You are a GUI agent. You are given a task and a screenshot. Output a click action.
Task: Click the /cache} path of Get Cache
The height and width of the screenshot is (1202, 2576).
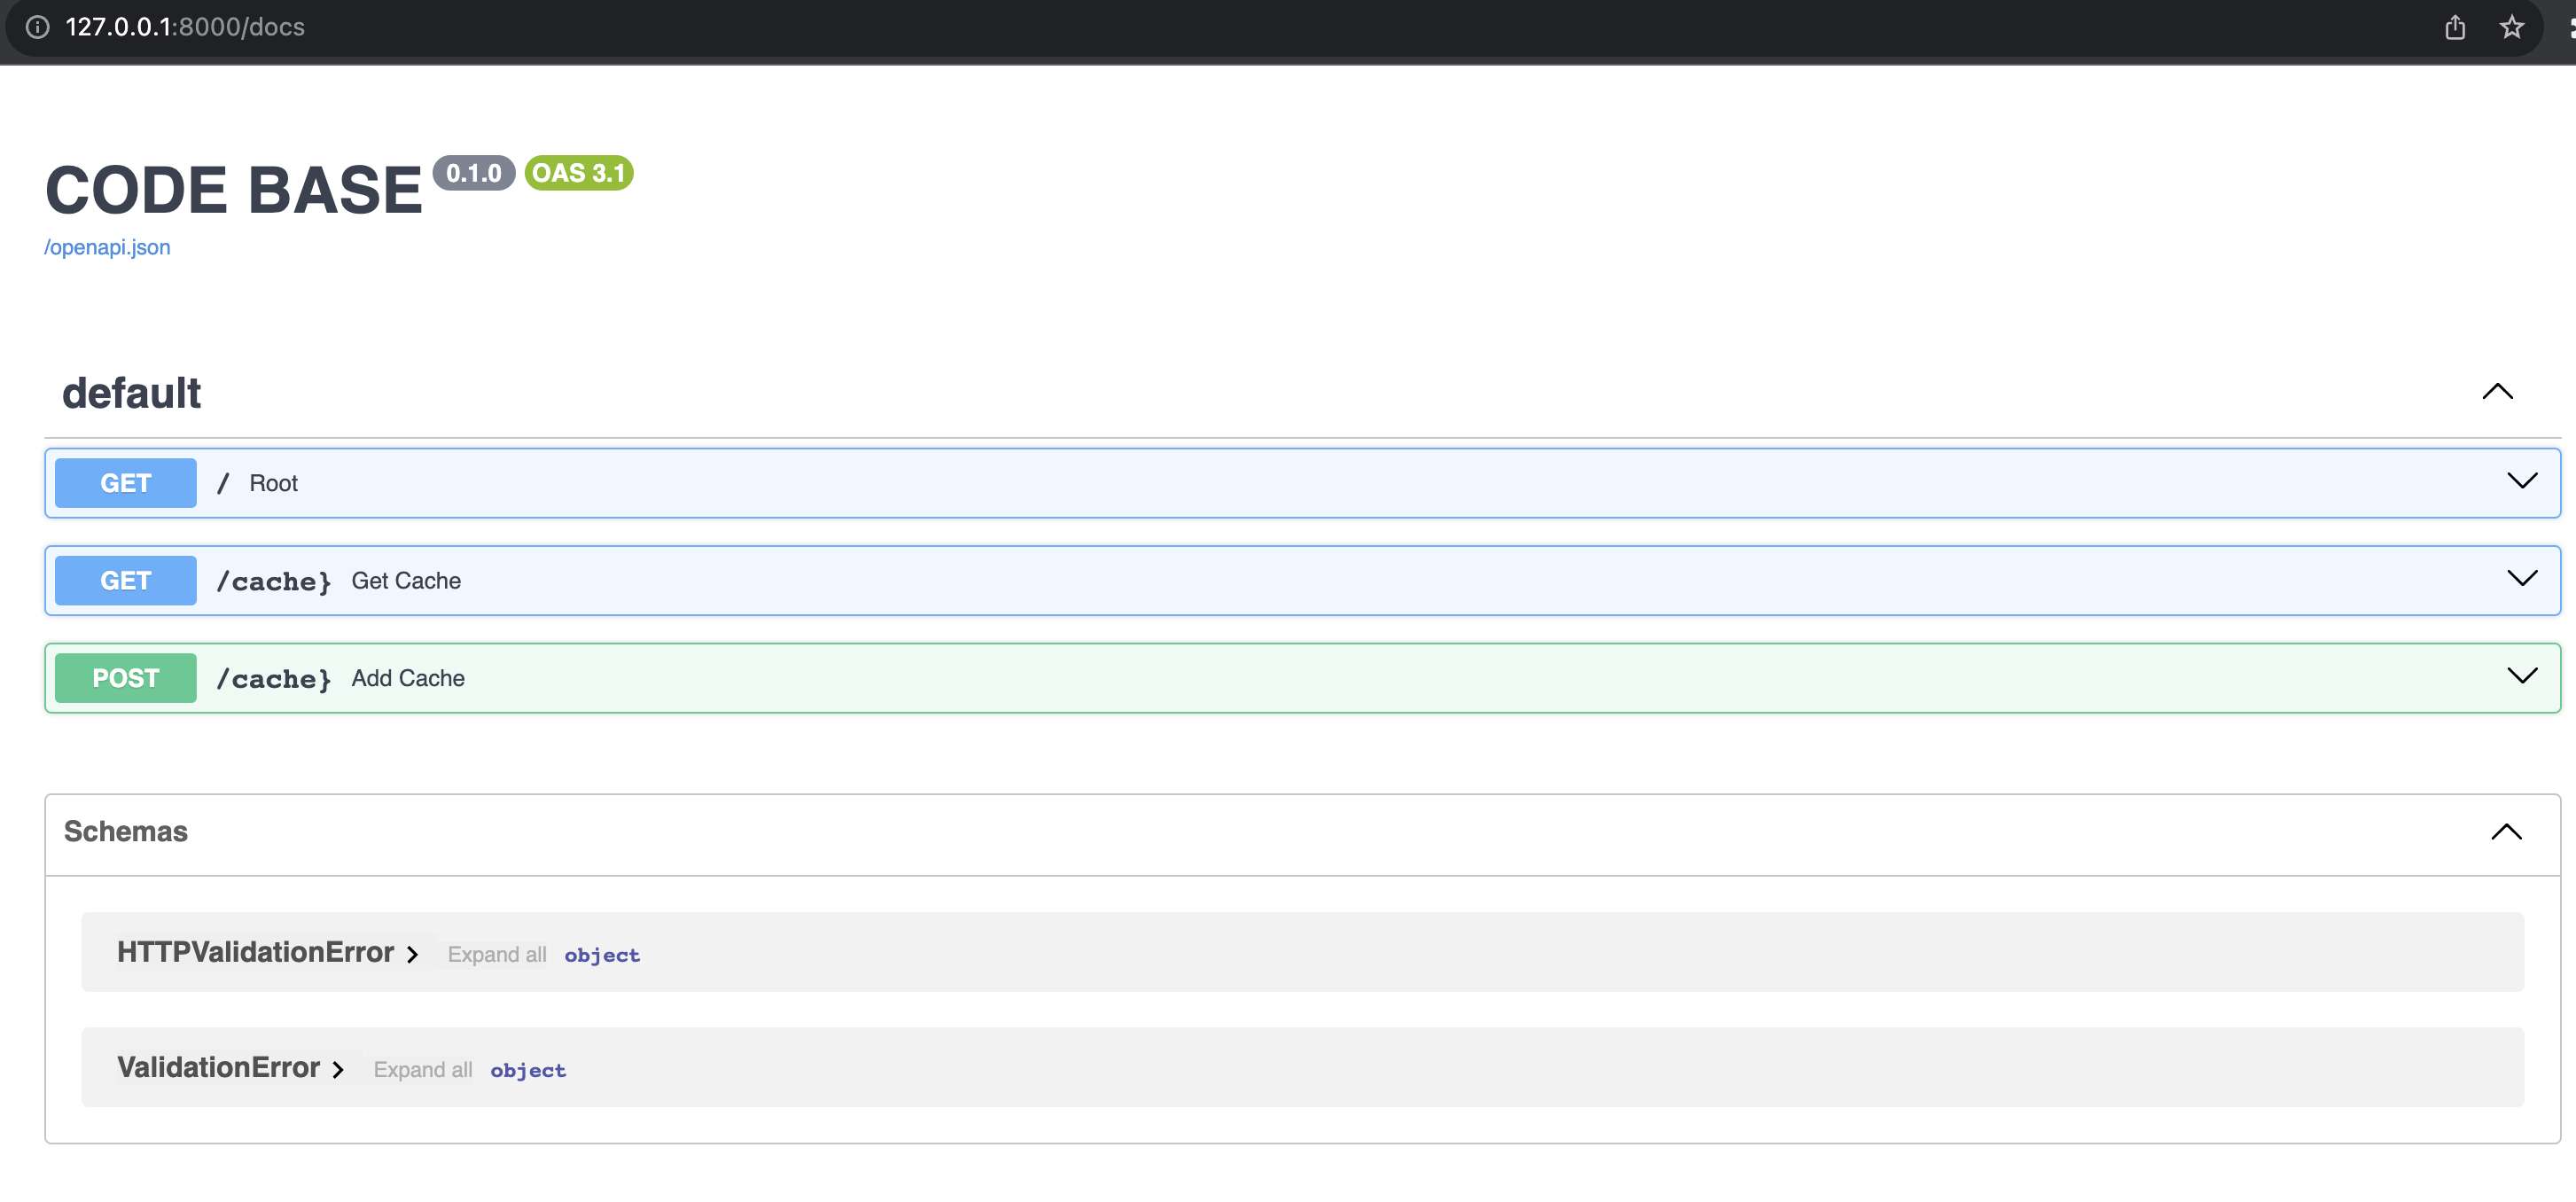274,581
